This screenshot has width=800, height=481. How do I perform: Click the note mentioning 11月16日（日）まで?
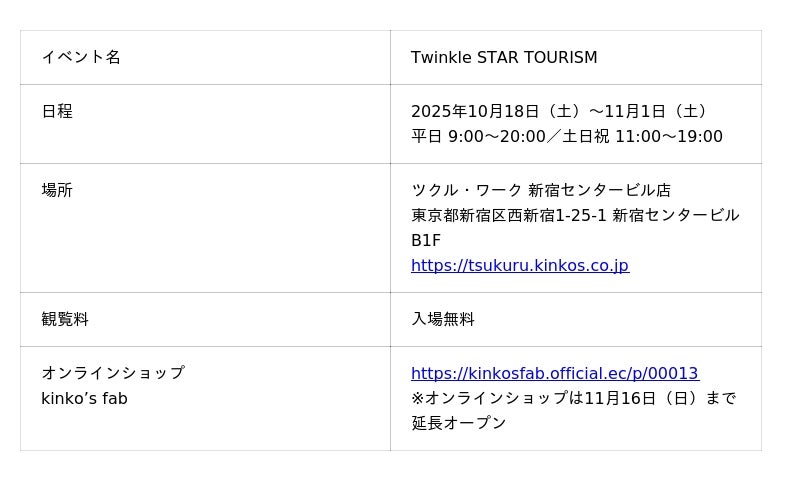[573, 399]
